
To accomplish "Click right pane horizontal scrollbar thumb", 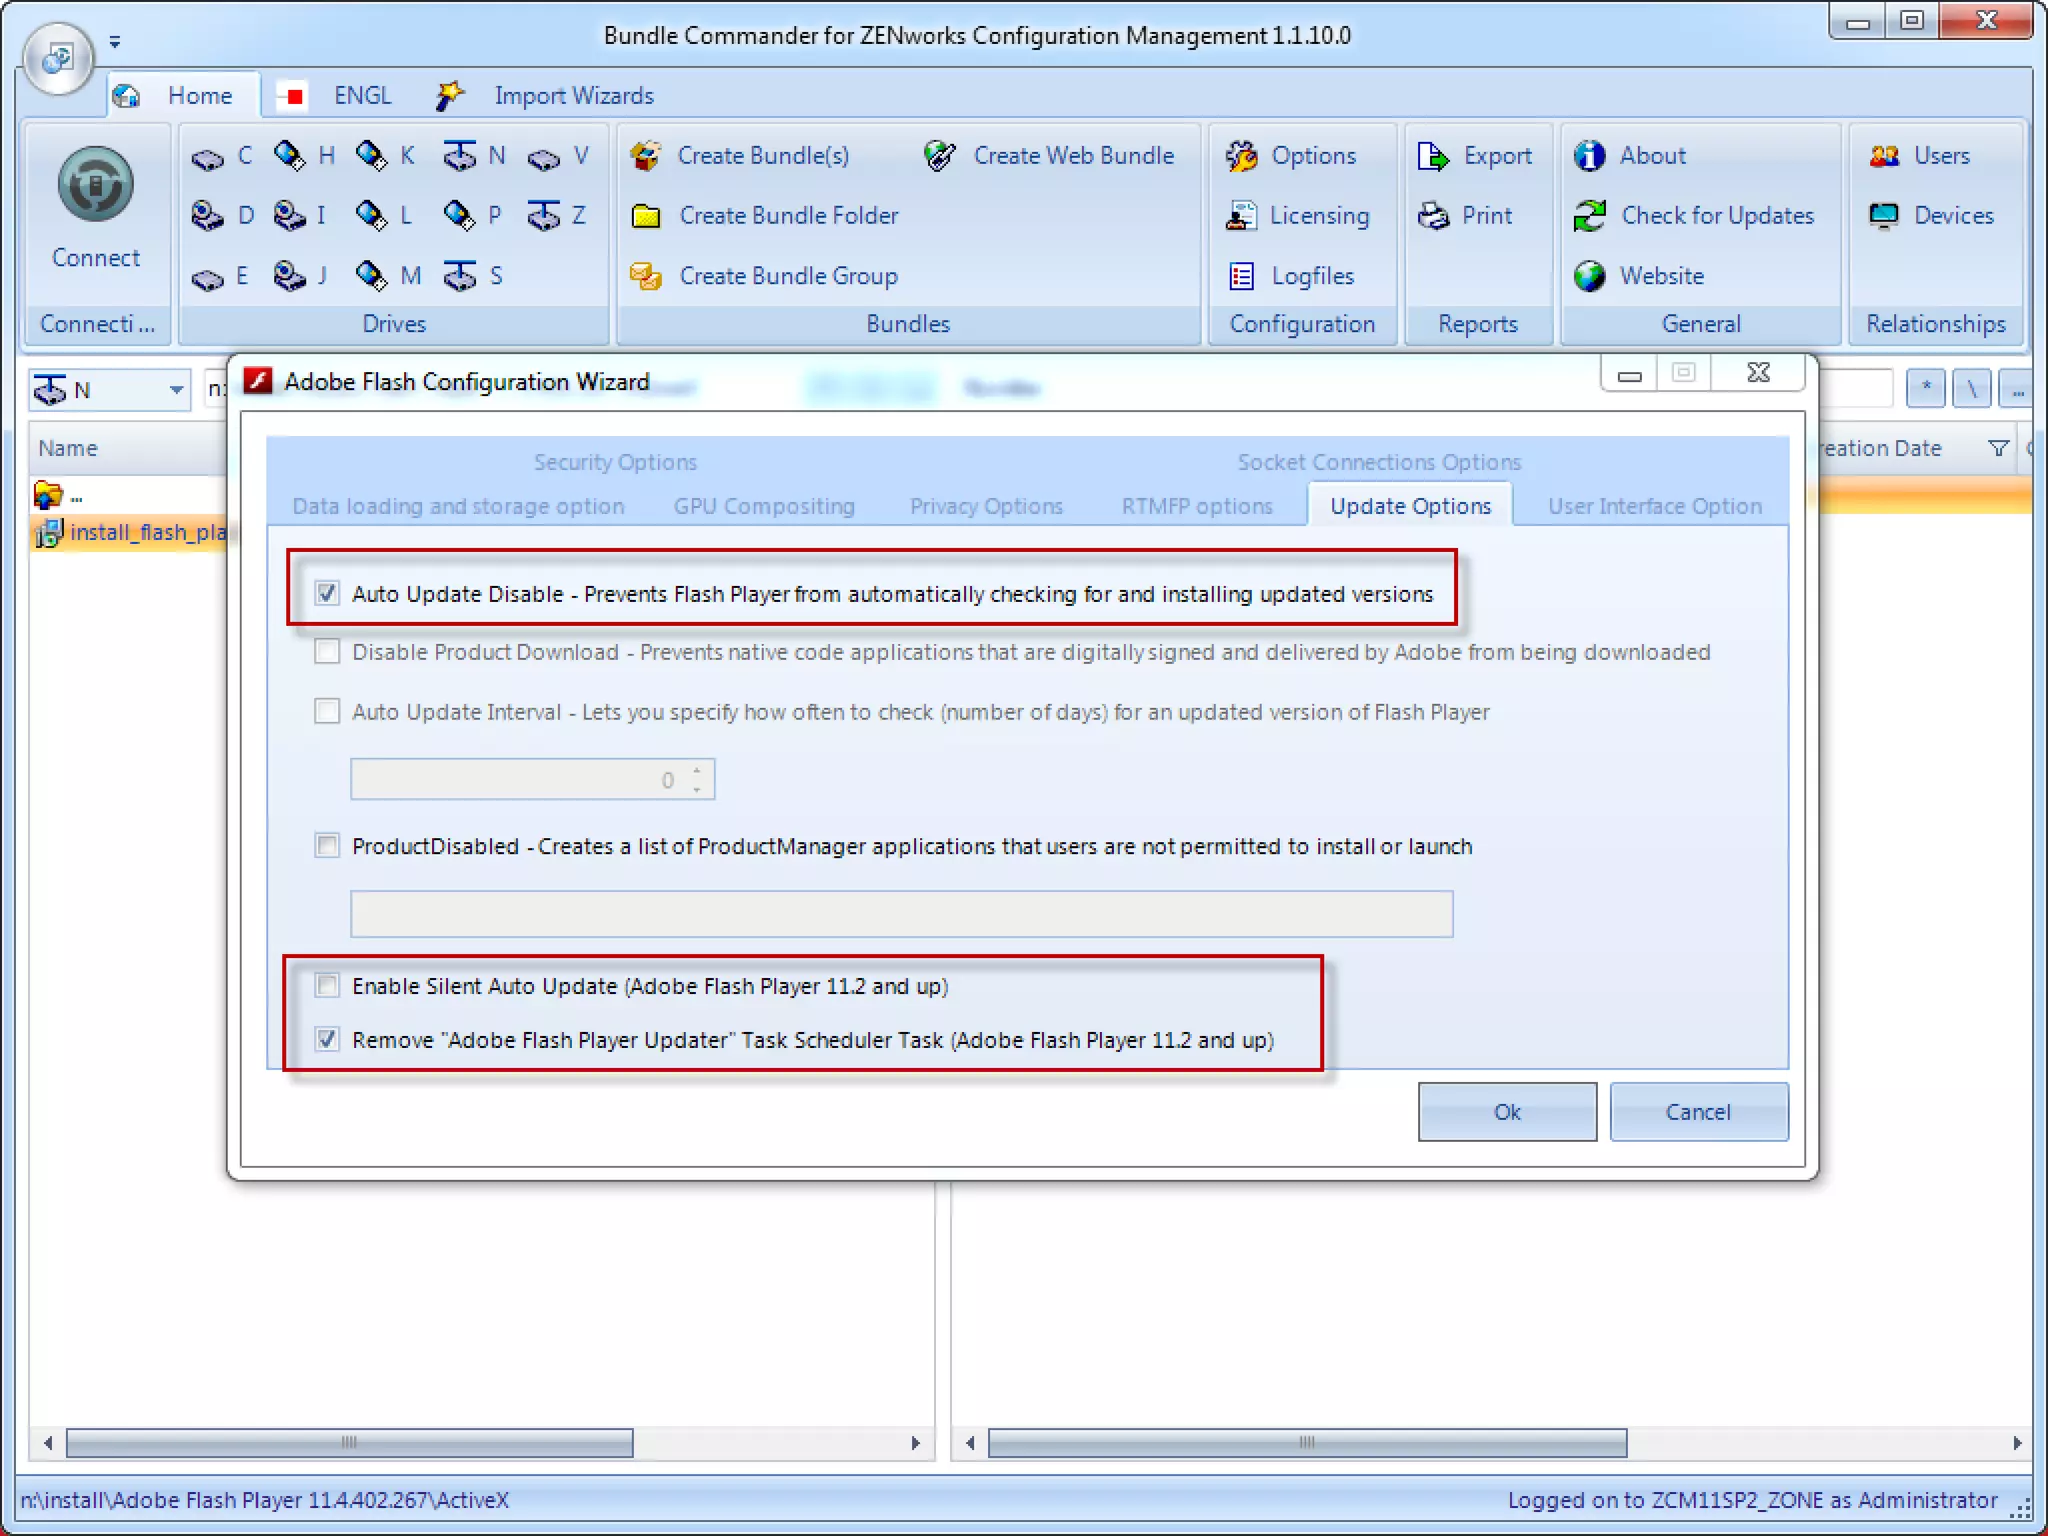I will click(x=1307, y=1442).
